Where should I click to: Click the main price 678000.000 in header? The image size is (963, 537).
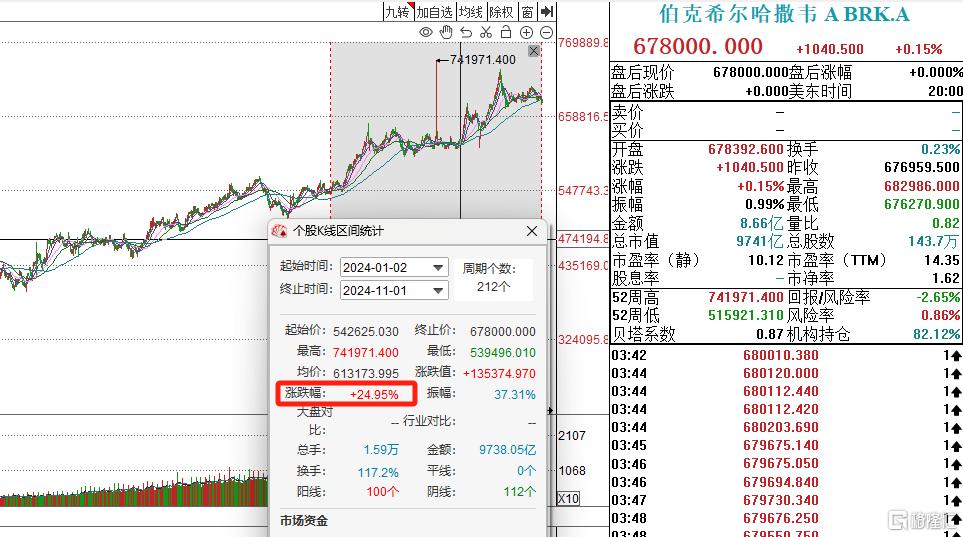click(698, 46)
